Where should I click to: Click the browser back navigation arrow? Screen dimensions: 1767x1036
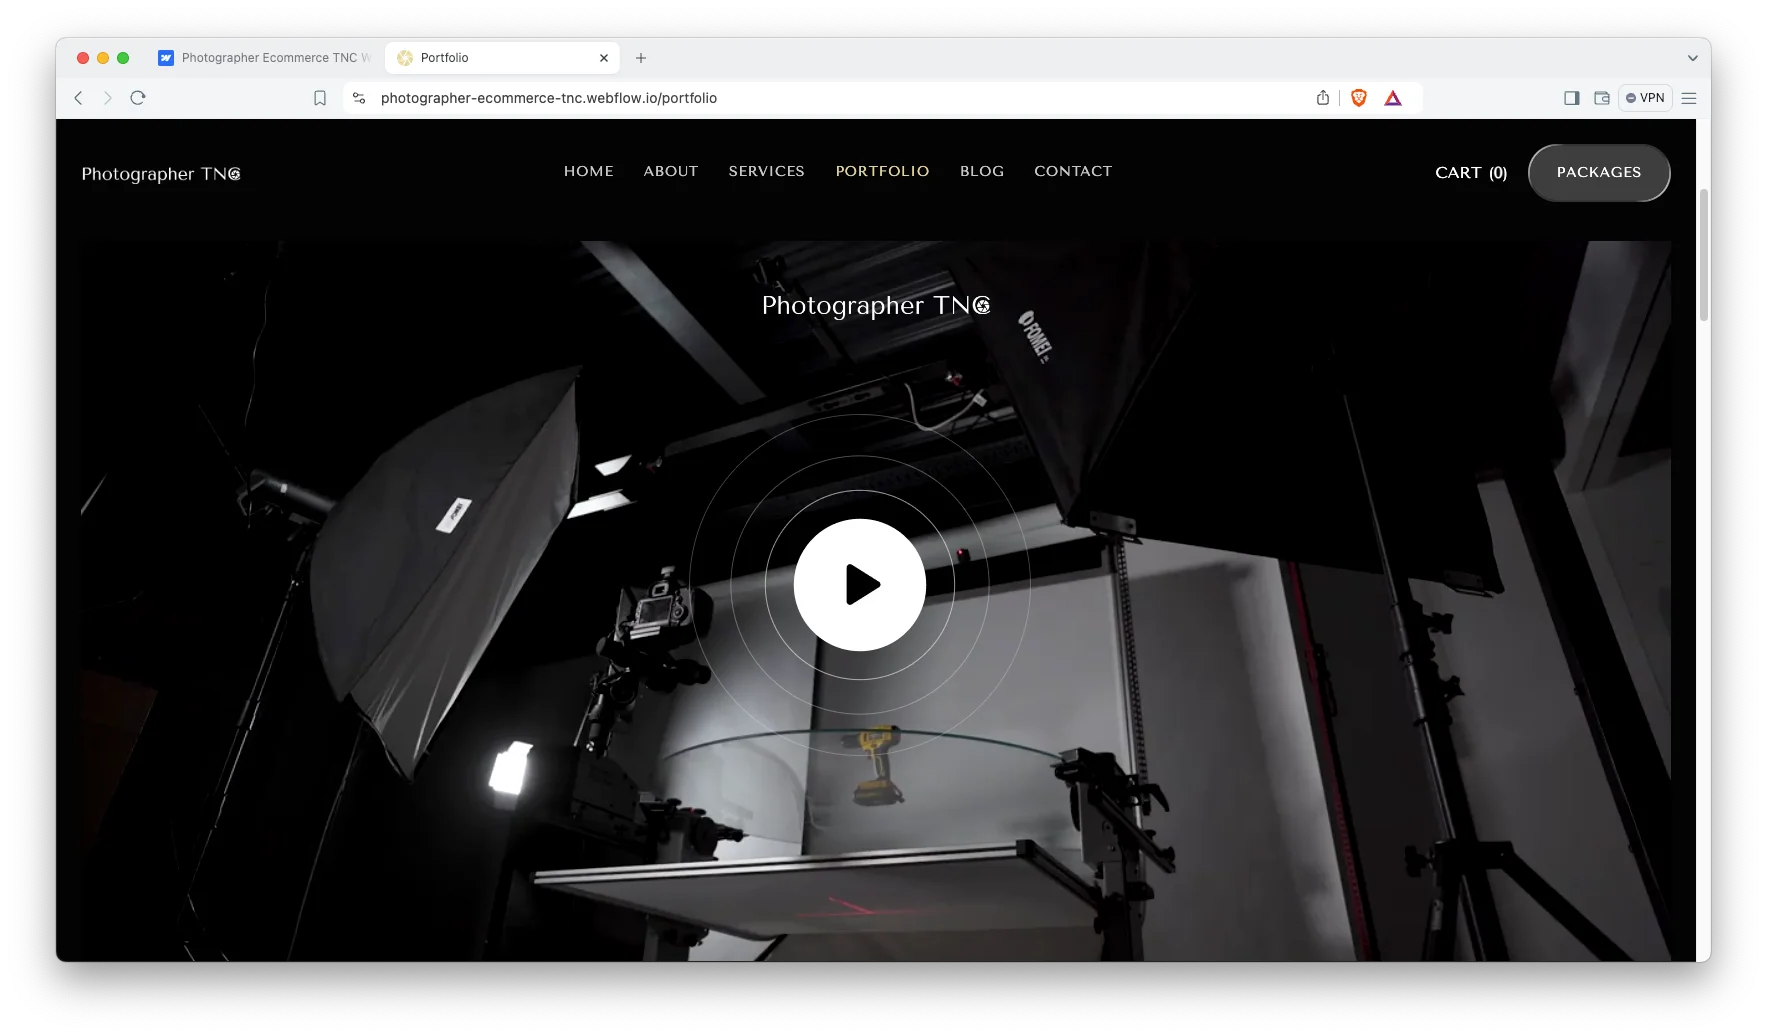click(x=78, y=98)
